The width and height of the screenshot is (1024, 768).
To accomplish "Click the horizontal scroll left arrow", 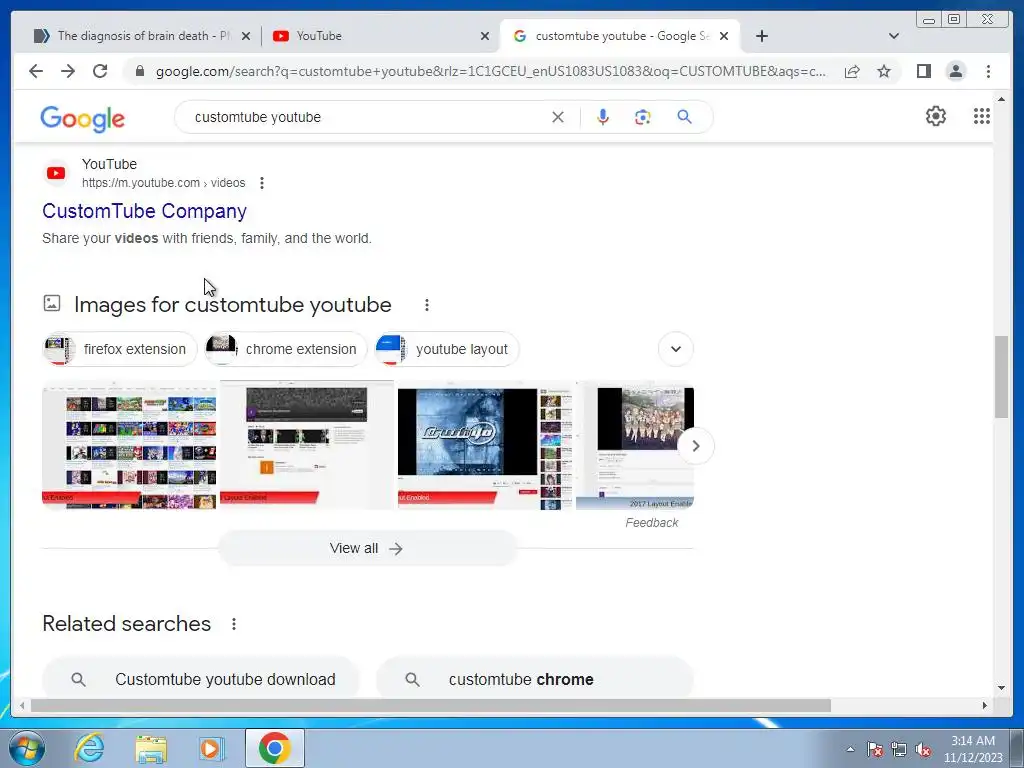I will 22,705.
